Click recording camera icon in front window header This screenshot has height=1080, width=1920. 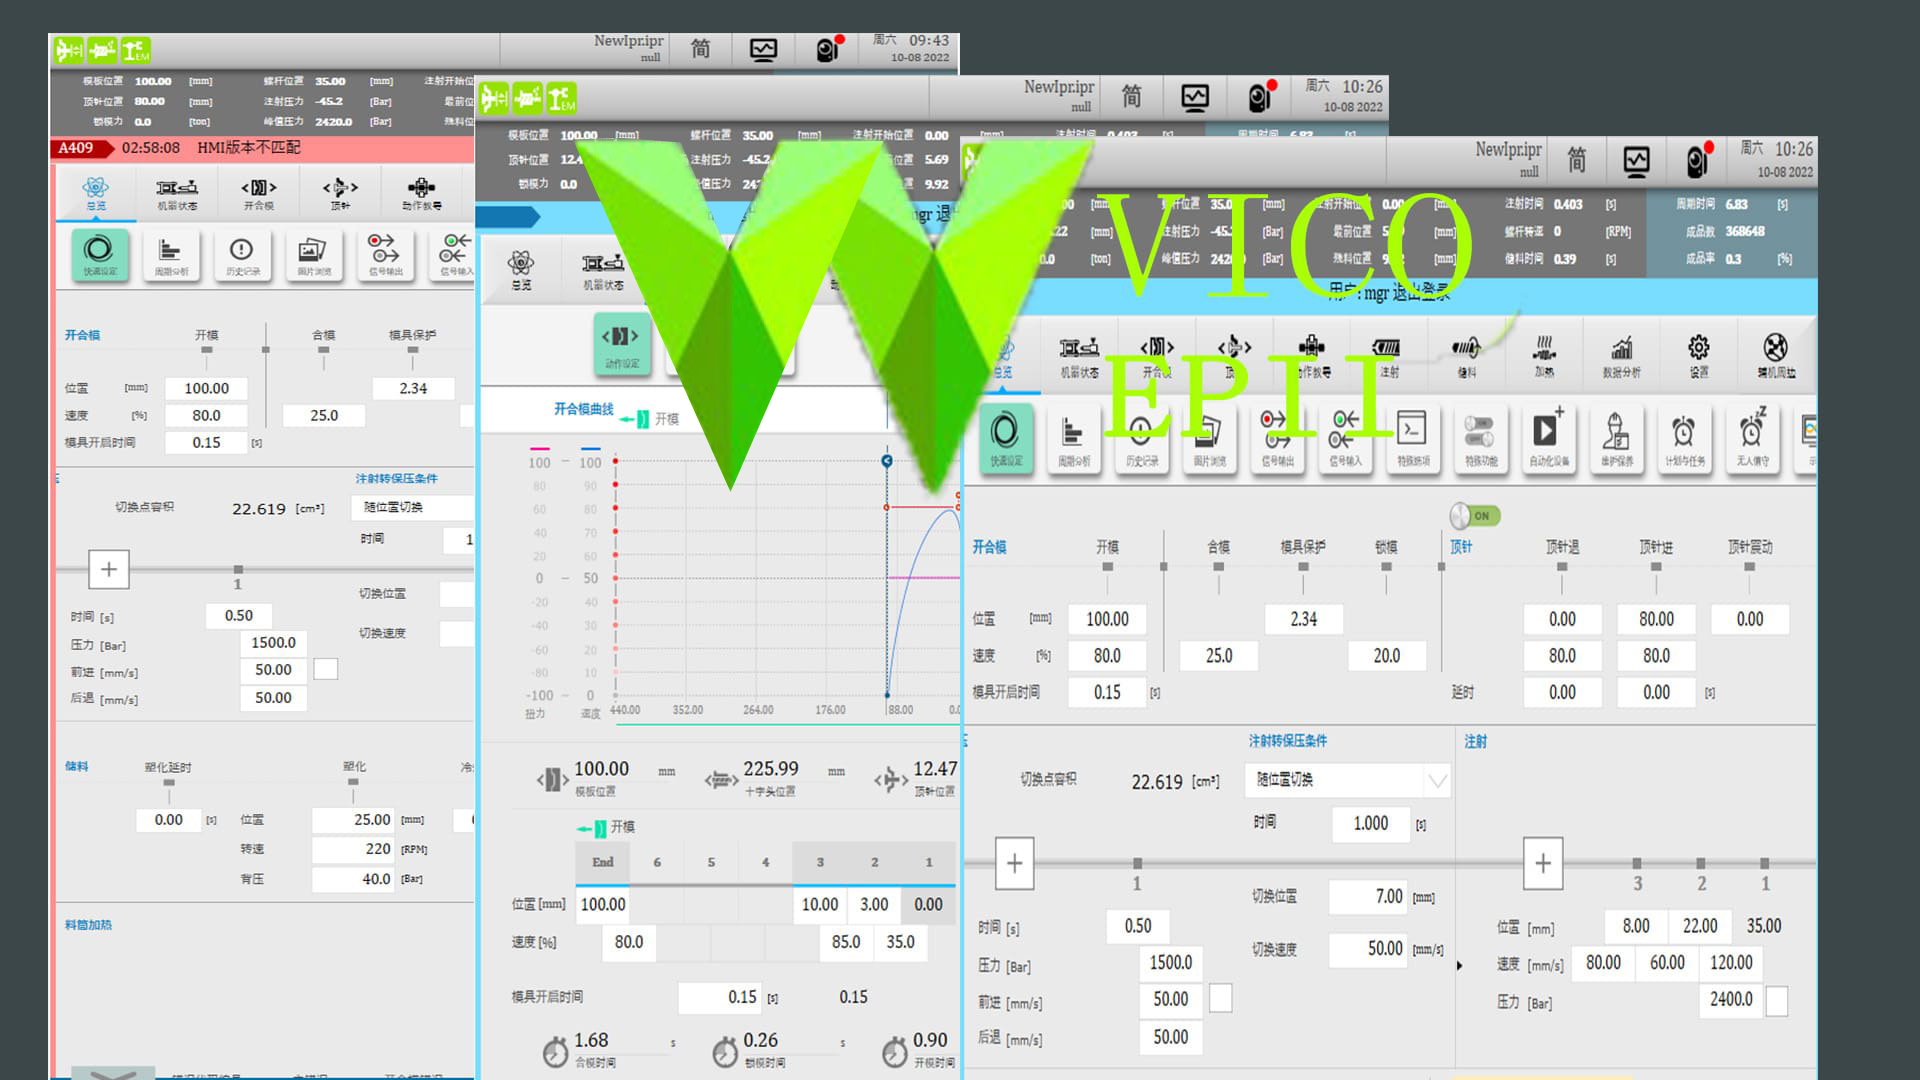click(1699, 160)
